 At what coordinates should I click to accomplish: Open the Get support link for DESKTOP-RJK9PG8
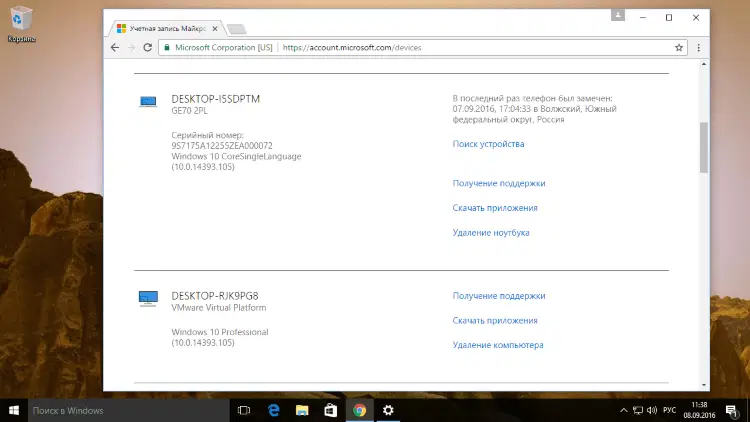click(x=499, y=296)
